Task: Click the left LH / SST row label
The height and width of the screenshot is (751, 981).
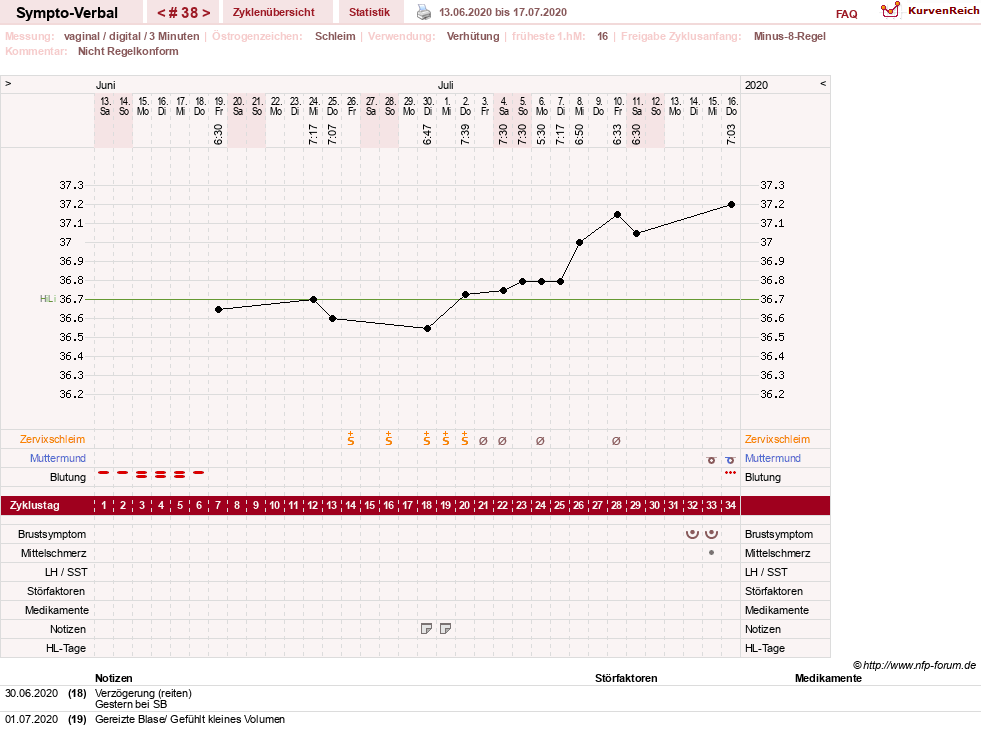Action: [66, 572]
